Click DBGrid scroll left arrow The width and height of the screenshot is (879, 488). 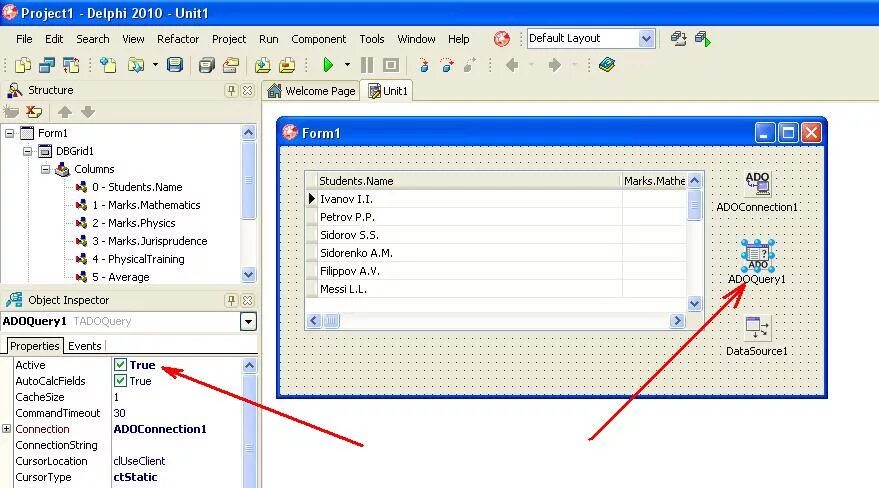tap(314, 320)
